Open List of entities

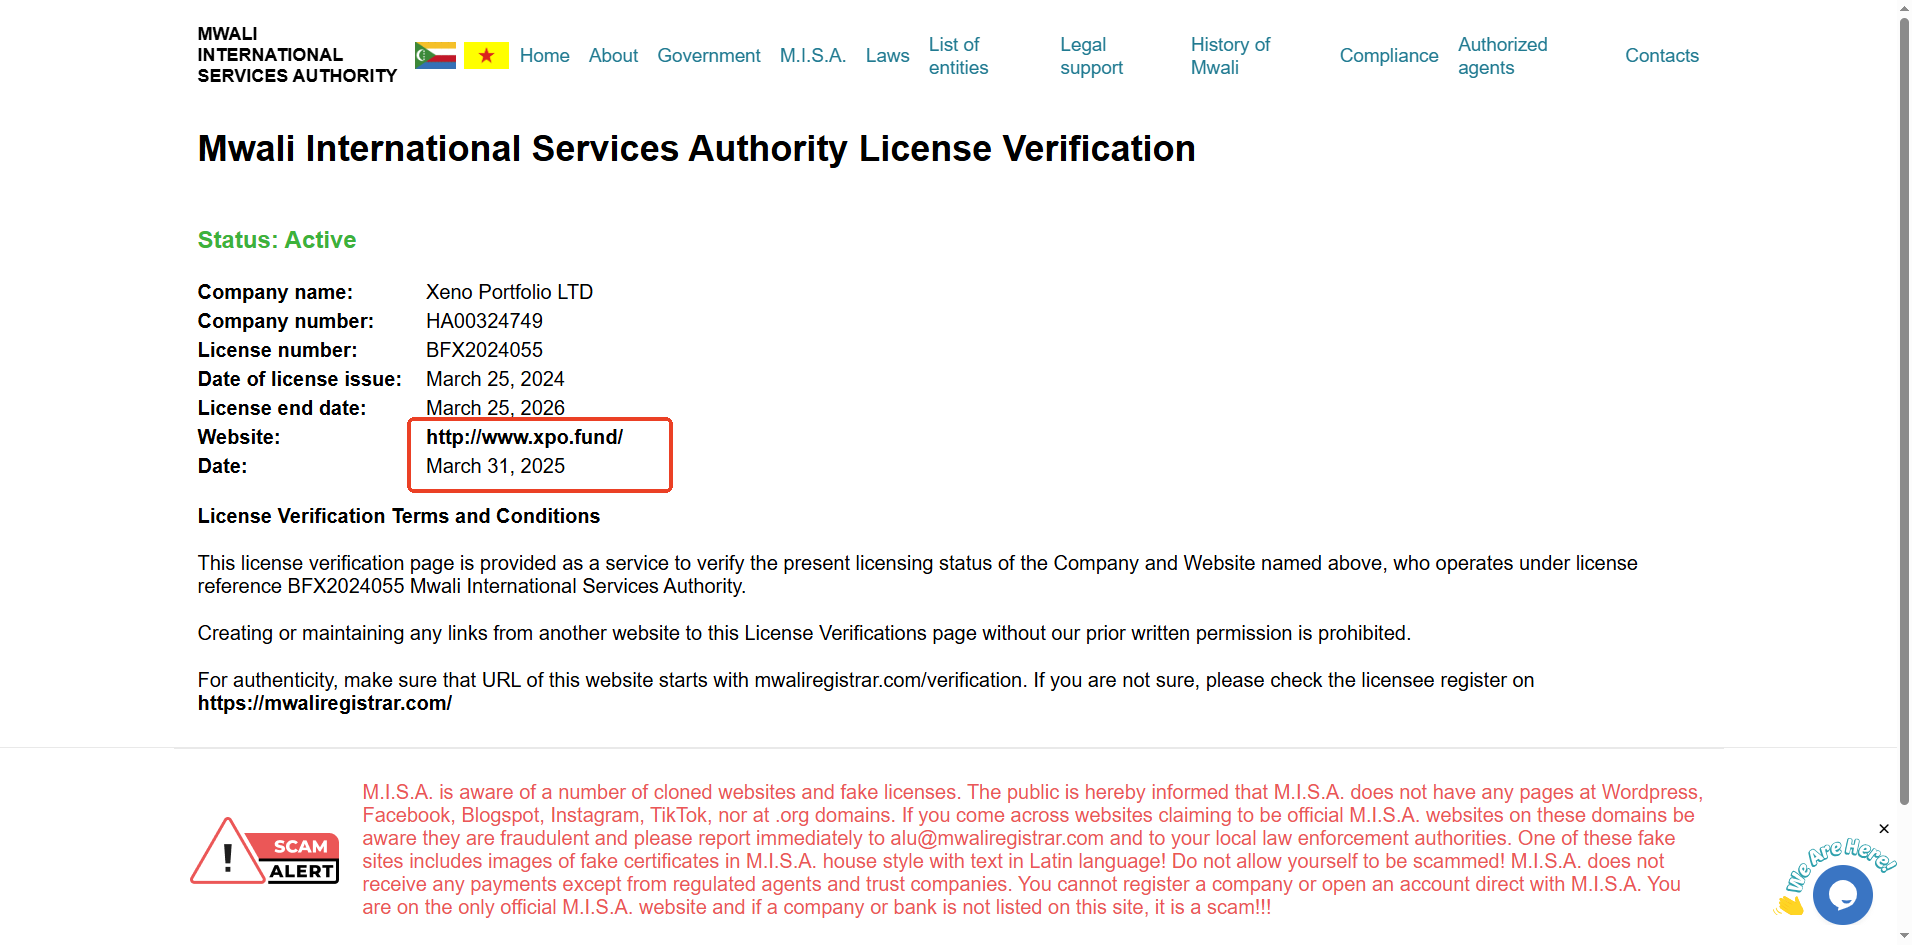958,56
